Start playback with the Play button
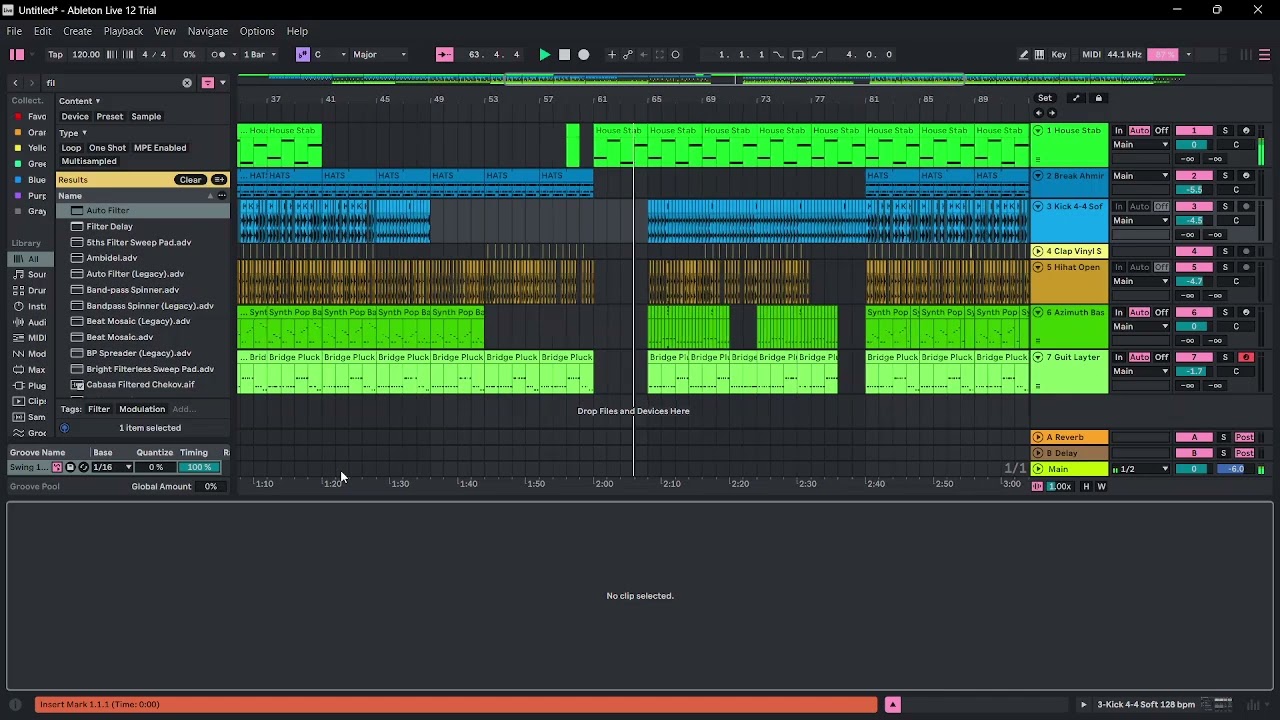Screen dimensions: 1280x720 [544, 55]
